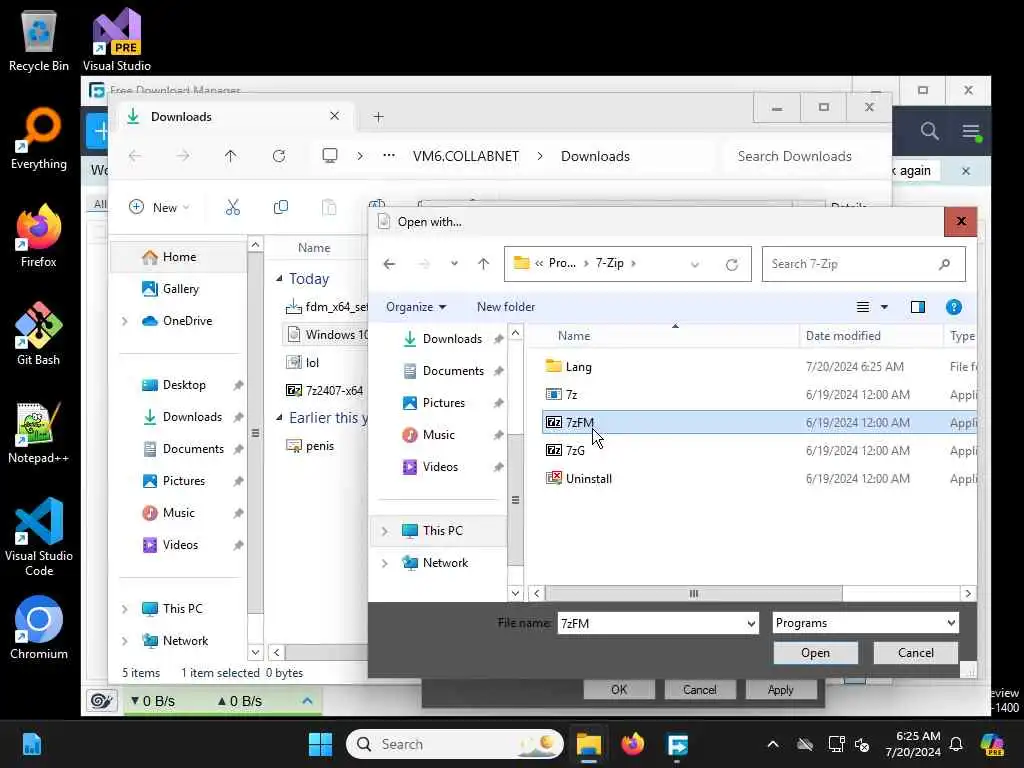Expand This PC in dialog navigation pane
Screen dimensions: 1024x768
coord(385,531)
